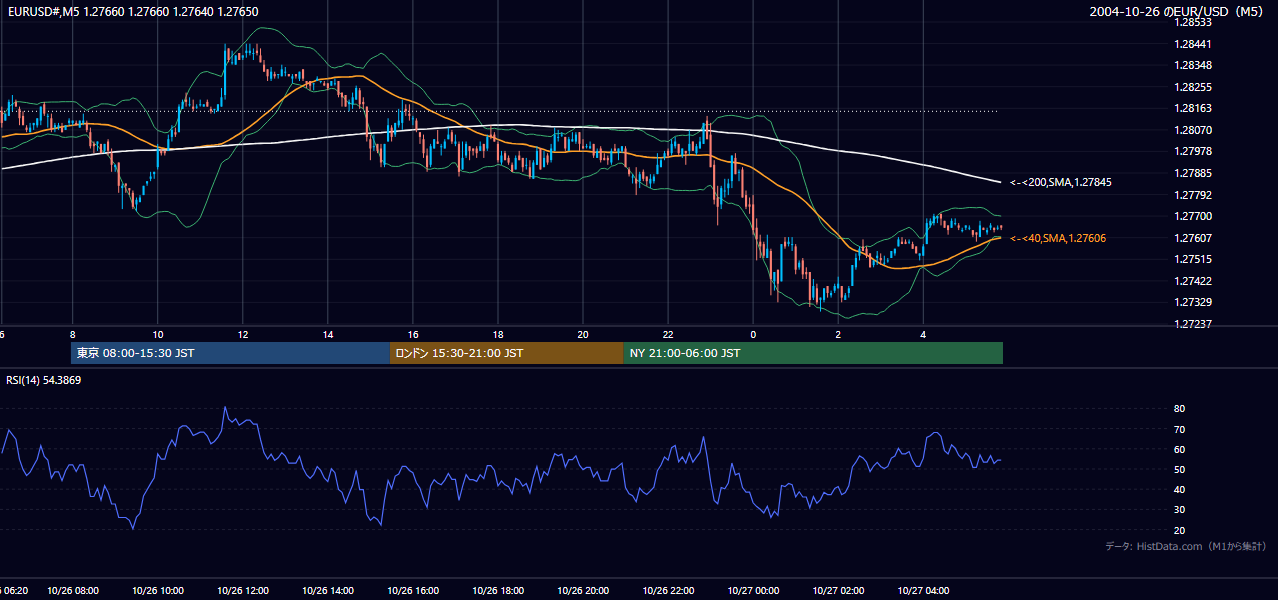Select the ロンドン 15:30-21:00 JST session bar

click(506, 353)
